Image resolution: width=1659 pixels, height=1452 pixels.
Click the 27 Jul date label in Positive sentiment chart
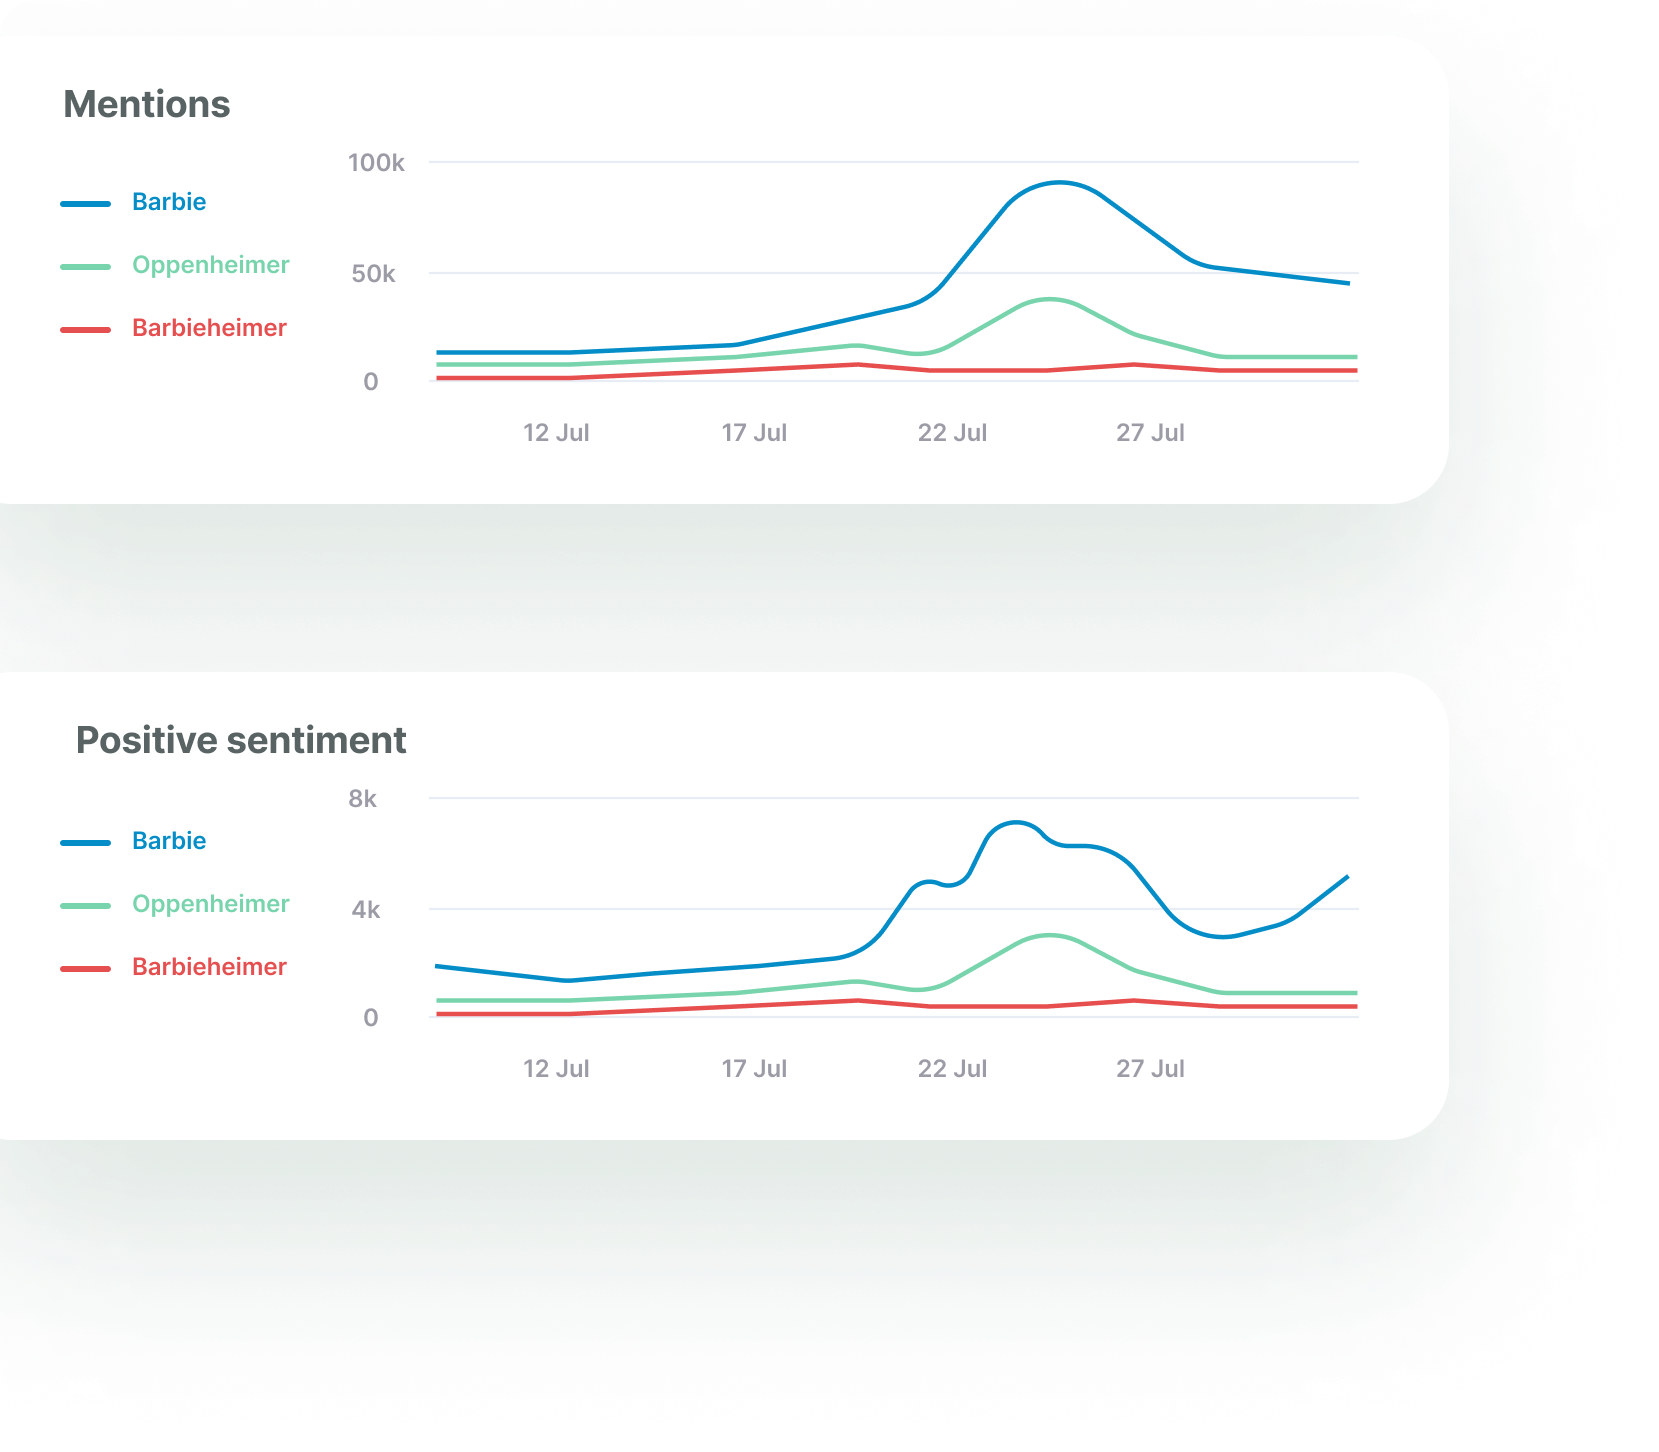tap(1150, 1069)
